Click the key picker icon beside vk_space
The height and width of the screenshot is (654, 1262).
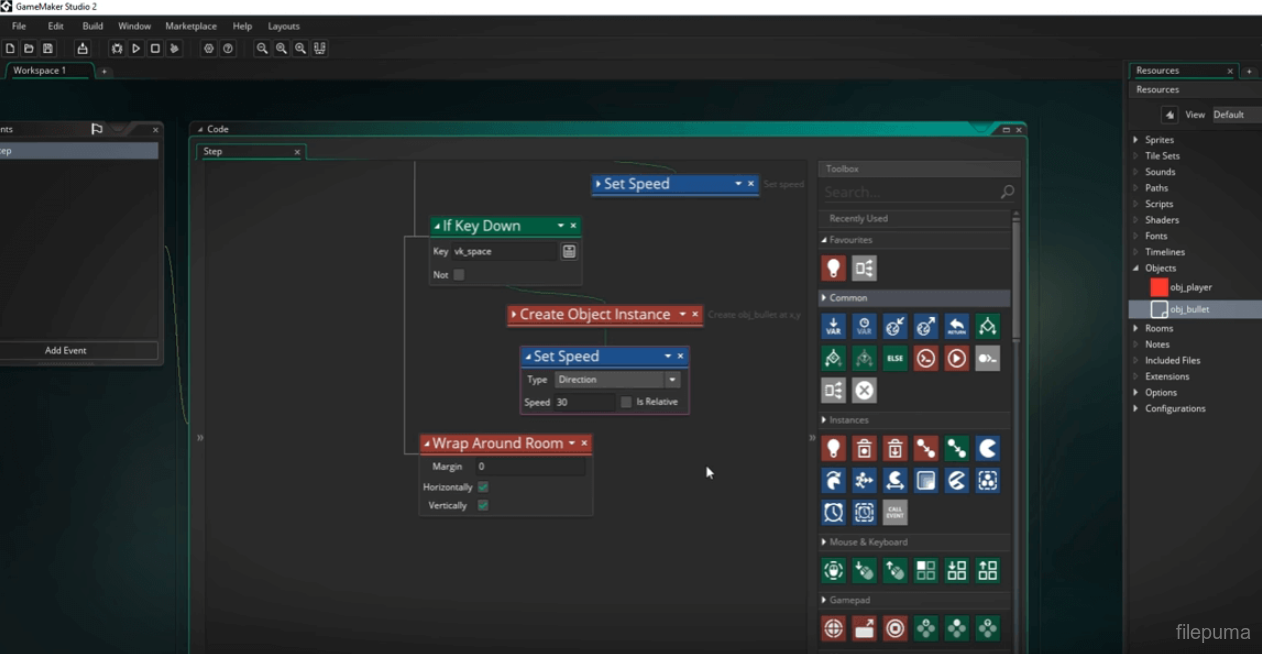569,252
